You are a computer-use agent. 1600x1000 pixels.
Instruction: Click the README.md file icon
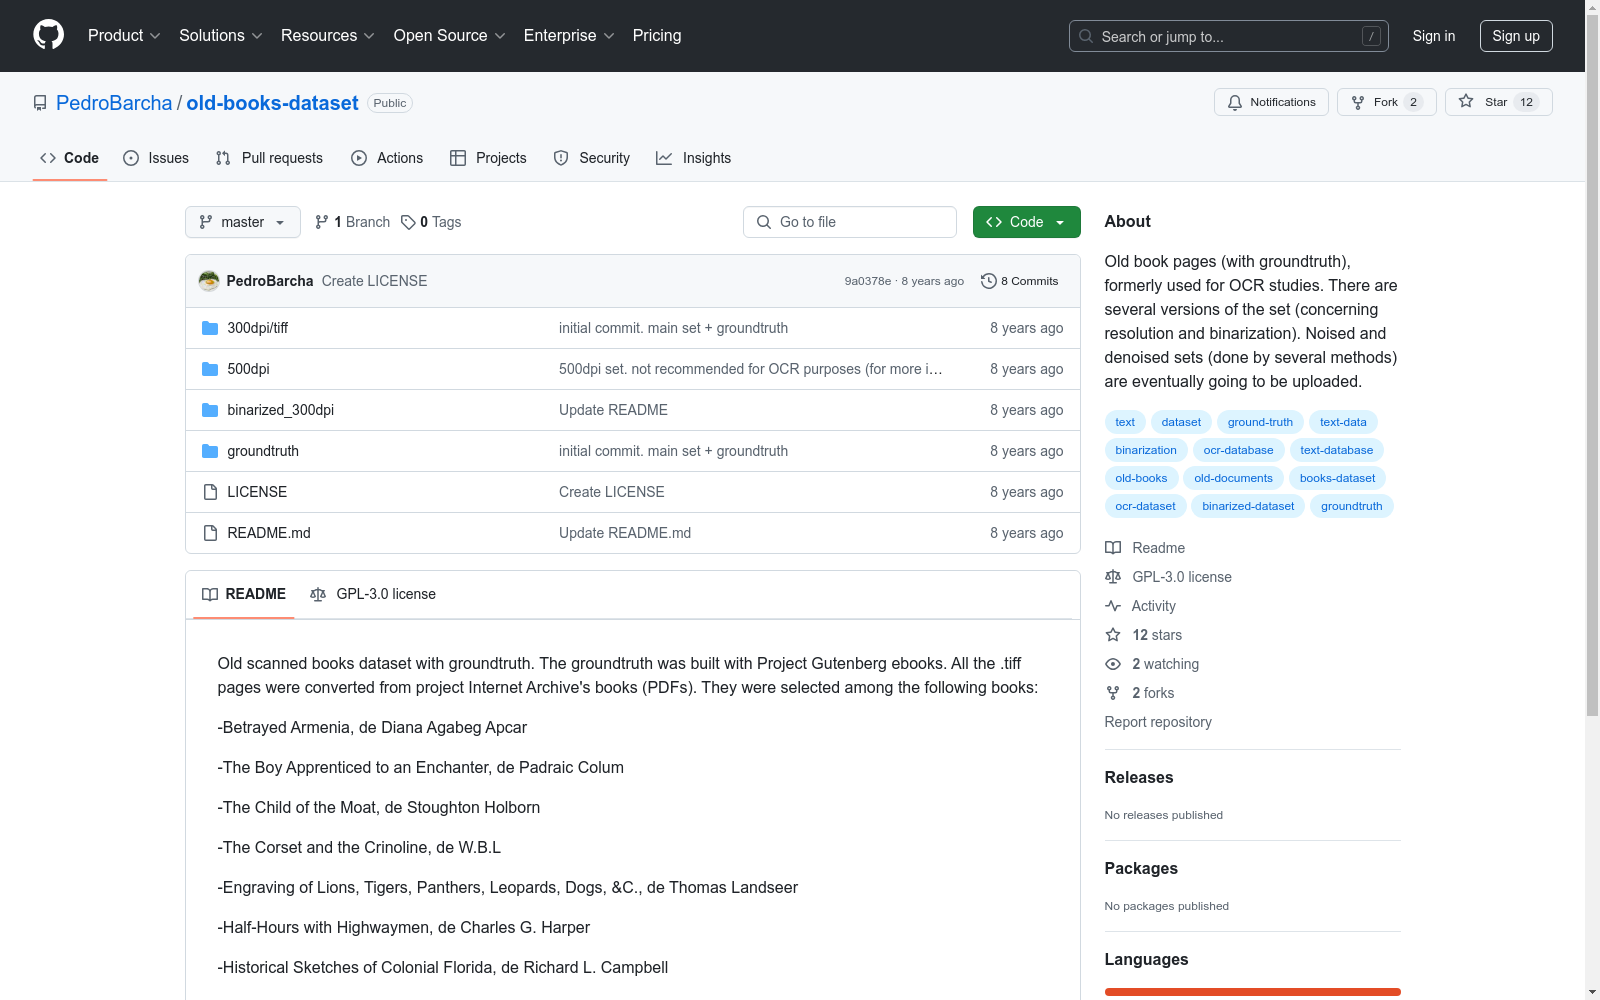[x=210, y=533]
